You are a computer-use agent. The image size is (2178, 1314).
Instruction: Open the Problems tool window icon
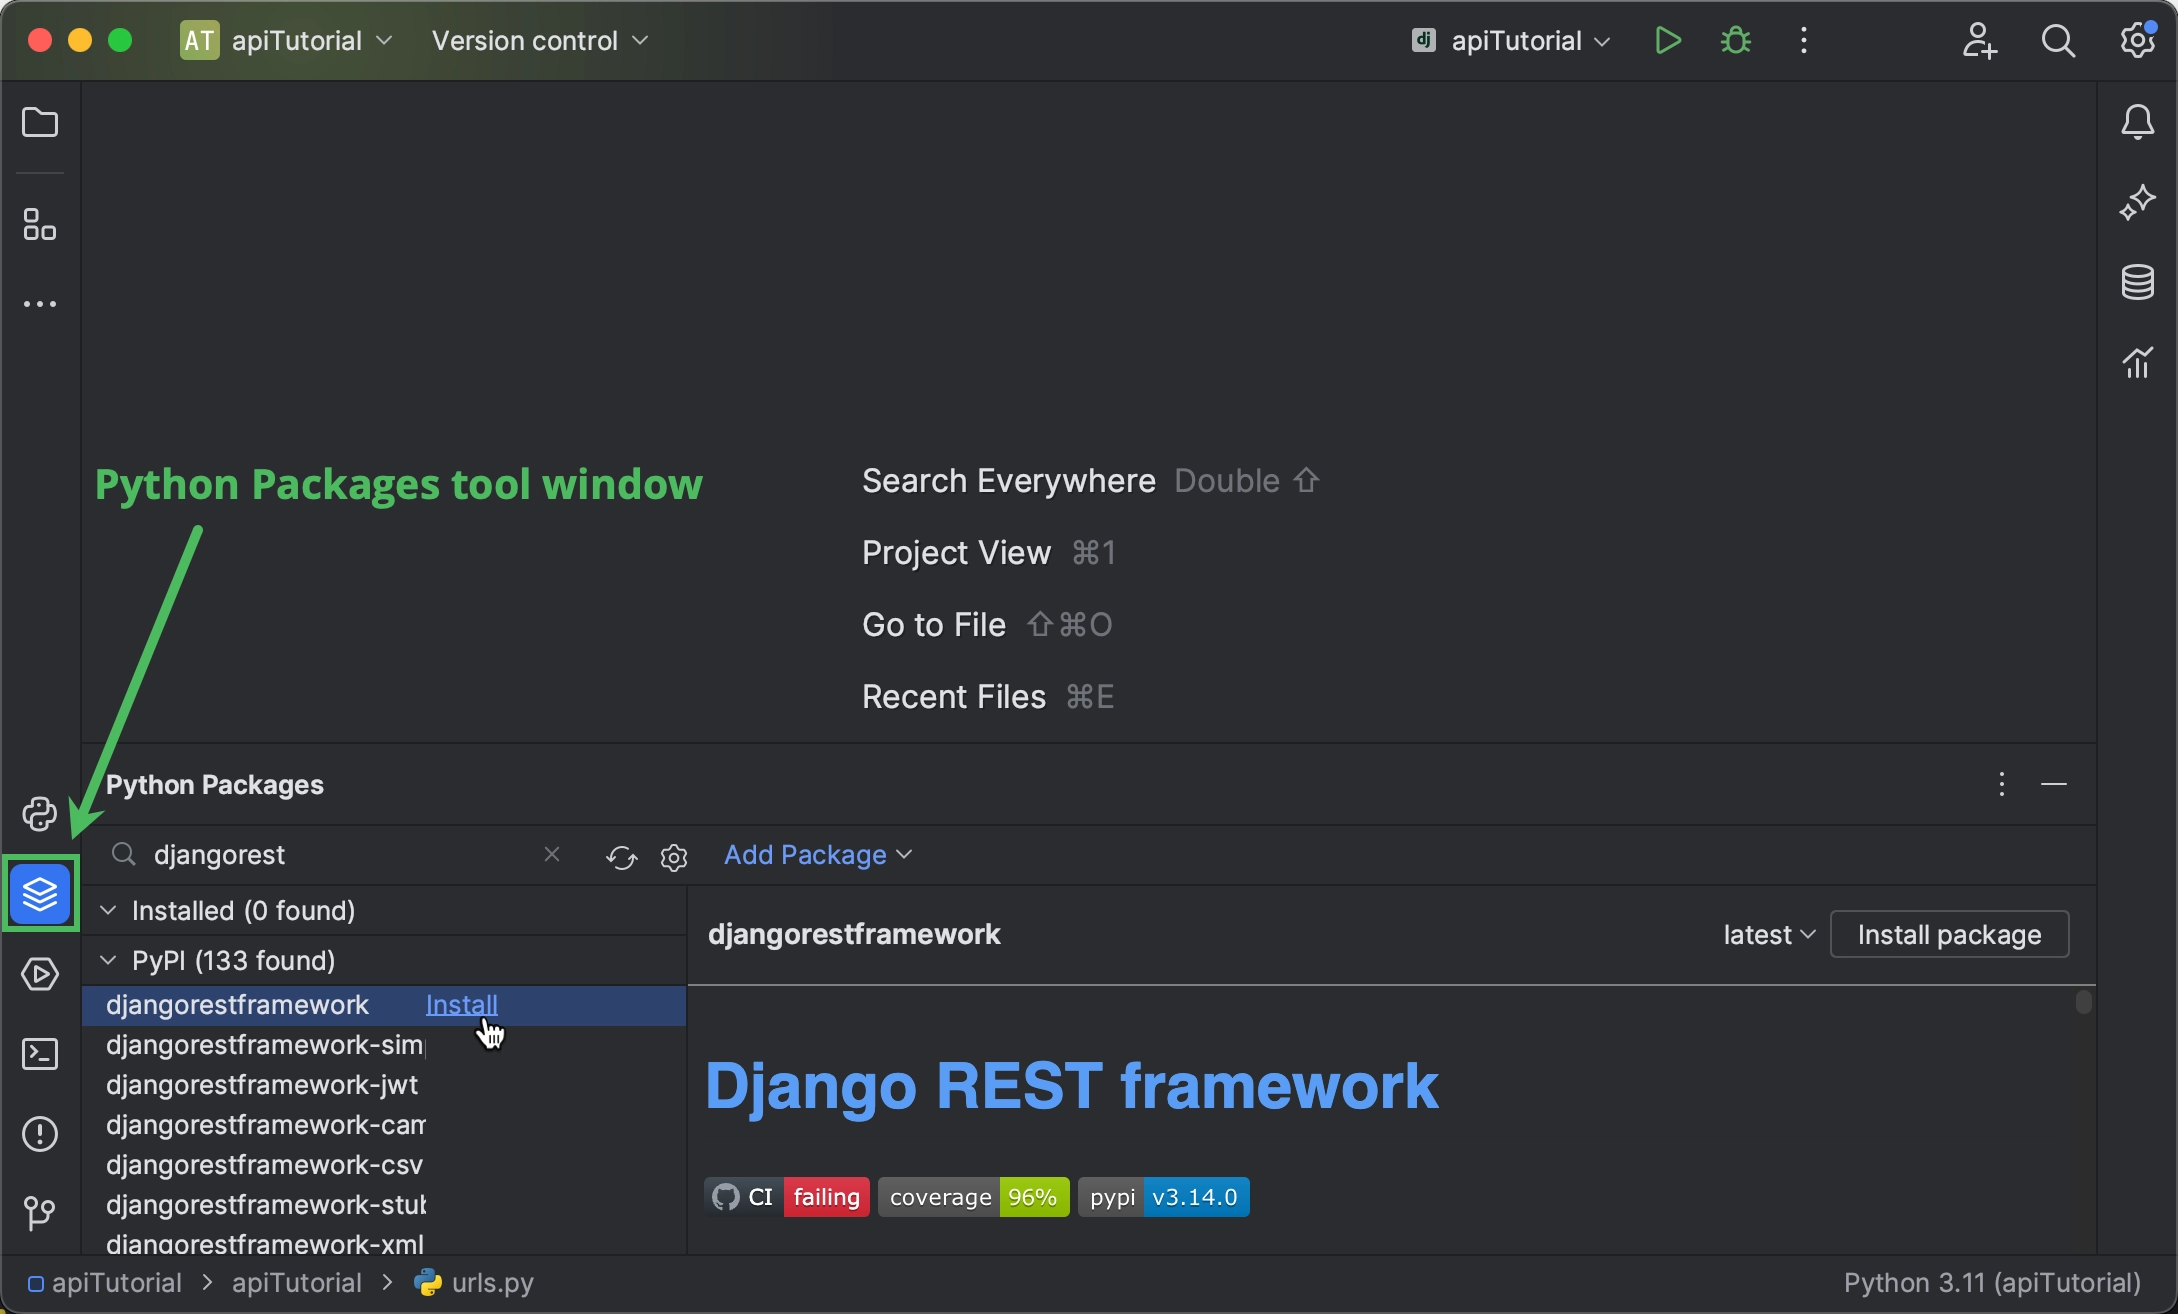coord(40,1134)
